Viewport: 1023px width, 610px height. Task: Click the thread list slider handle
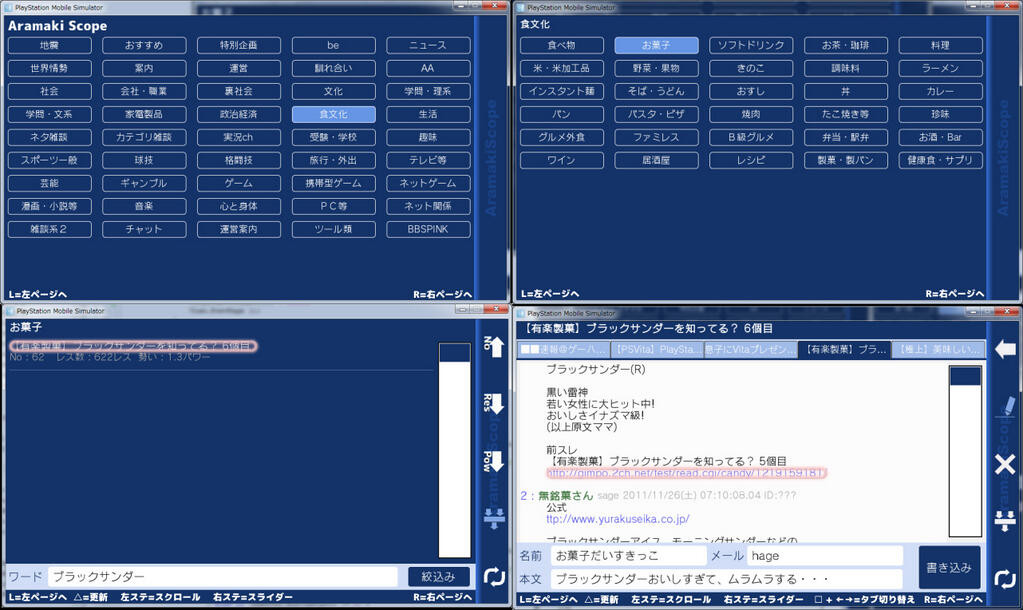(x=455, y=353)
